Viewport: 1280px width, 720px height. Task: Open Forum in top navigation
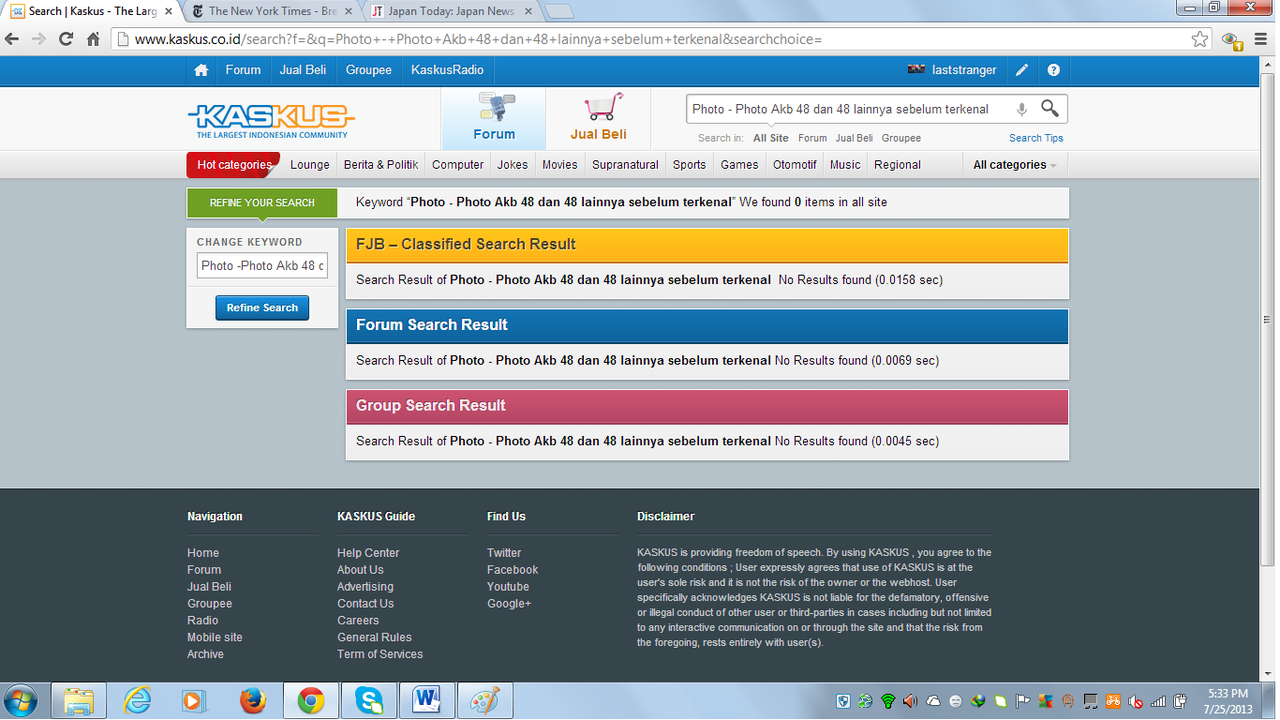pos(243,70)
